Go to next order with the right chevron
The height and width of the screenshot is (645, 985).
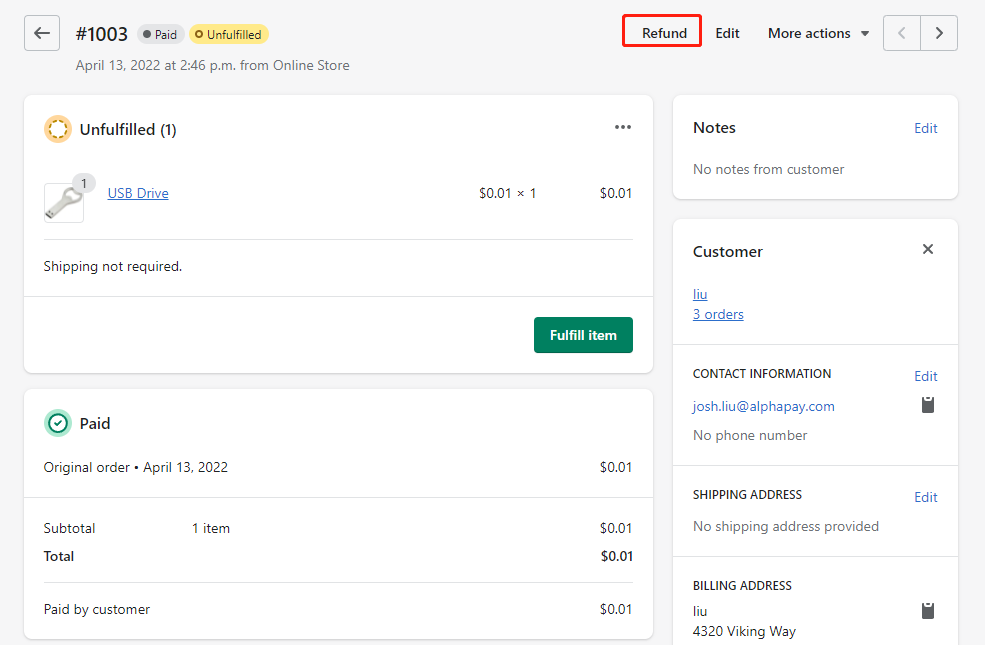click(x=939, y=33)
